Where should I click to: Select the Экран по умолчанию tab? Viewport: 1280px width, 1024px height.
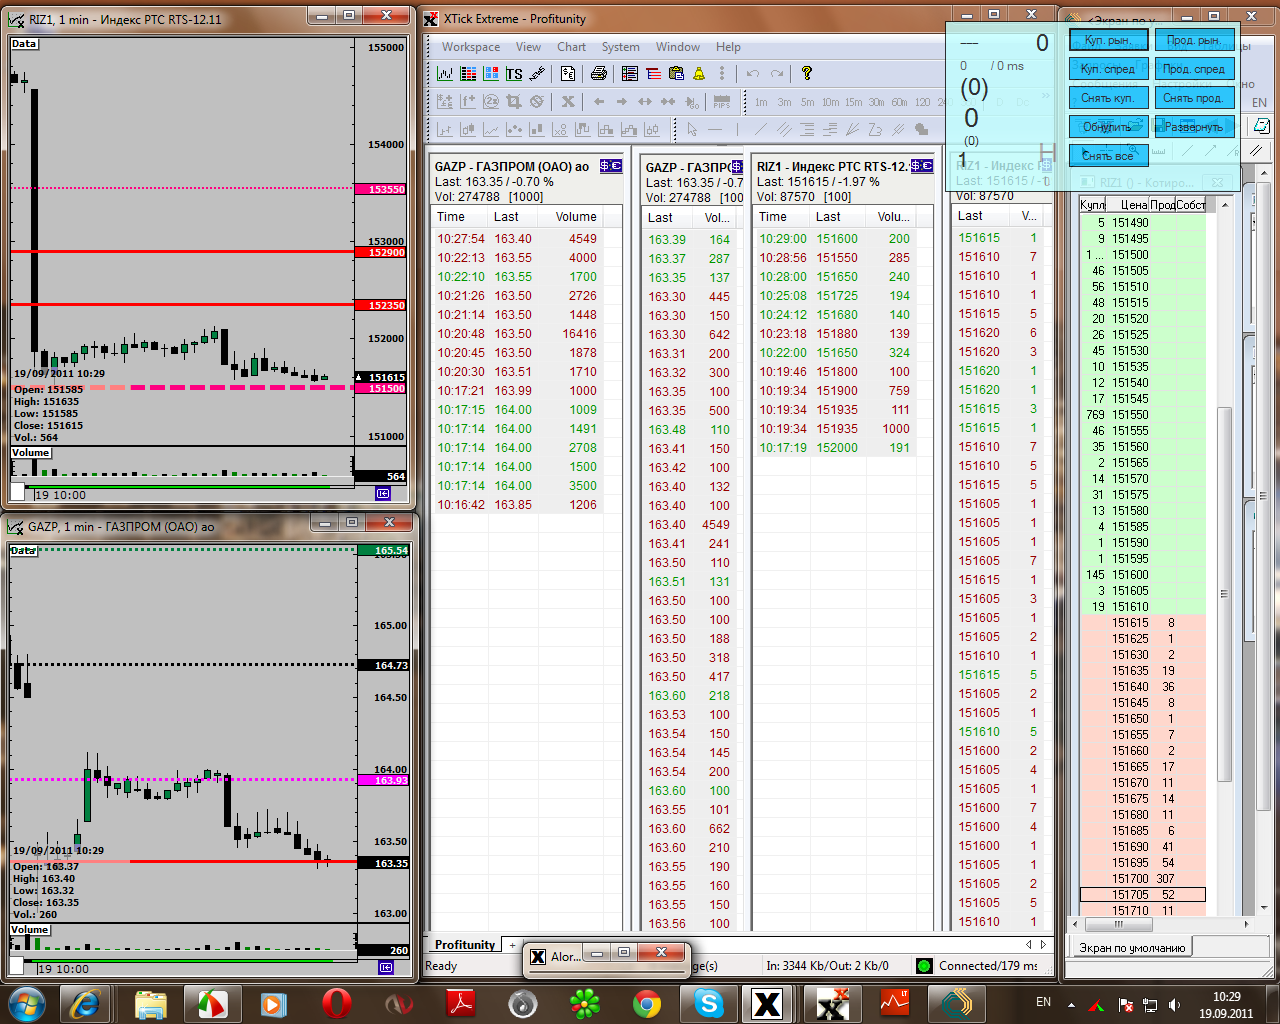tap(1132, 948)
